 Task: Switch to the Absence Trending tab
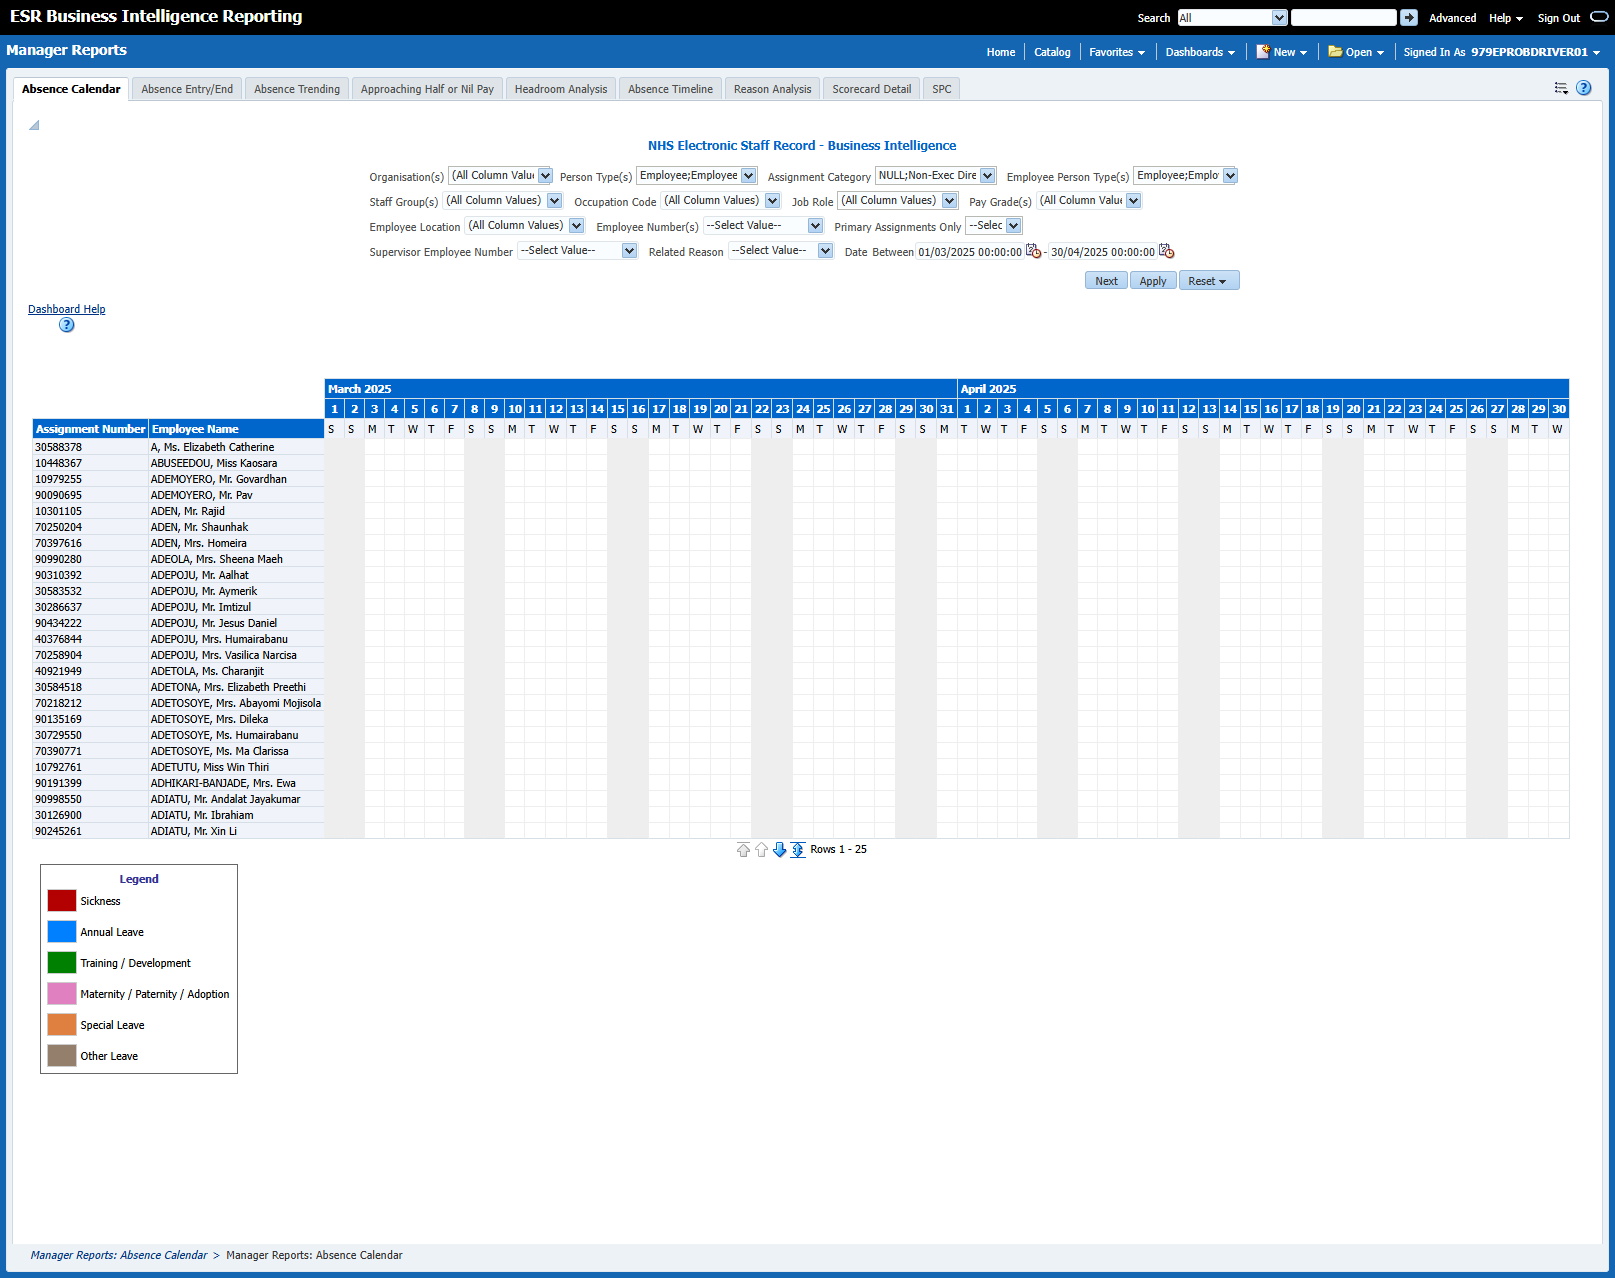(x=297, y=89)
